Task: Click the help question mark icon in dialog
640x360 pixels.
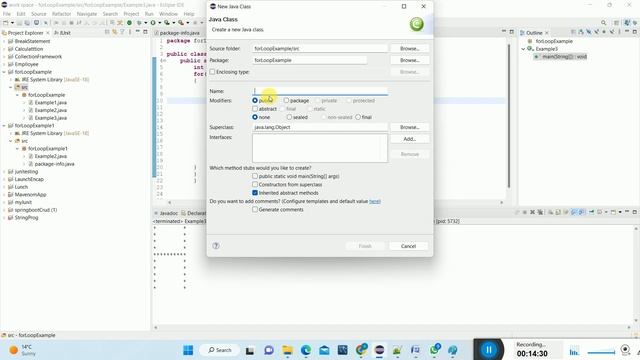Action: (216, 246)
